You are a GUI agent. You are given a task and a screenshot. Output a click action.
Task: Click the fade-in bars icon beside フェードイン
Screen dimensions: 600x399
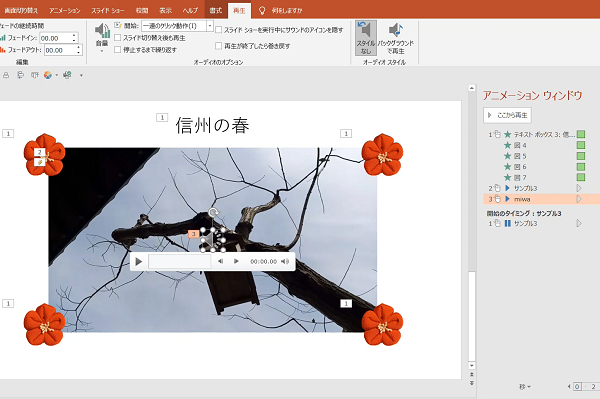[x=3, y=38]
